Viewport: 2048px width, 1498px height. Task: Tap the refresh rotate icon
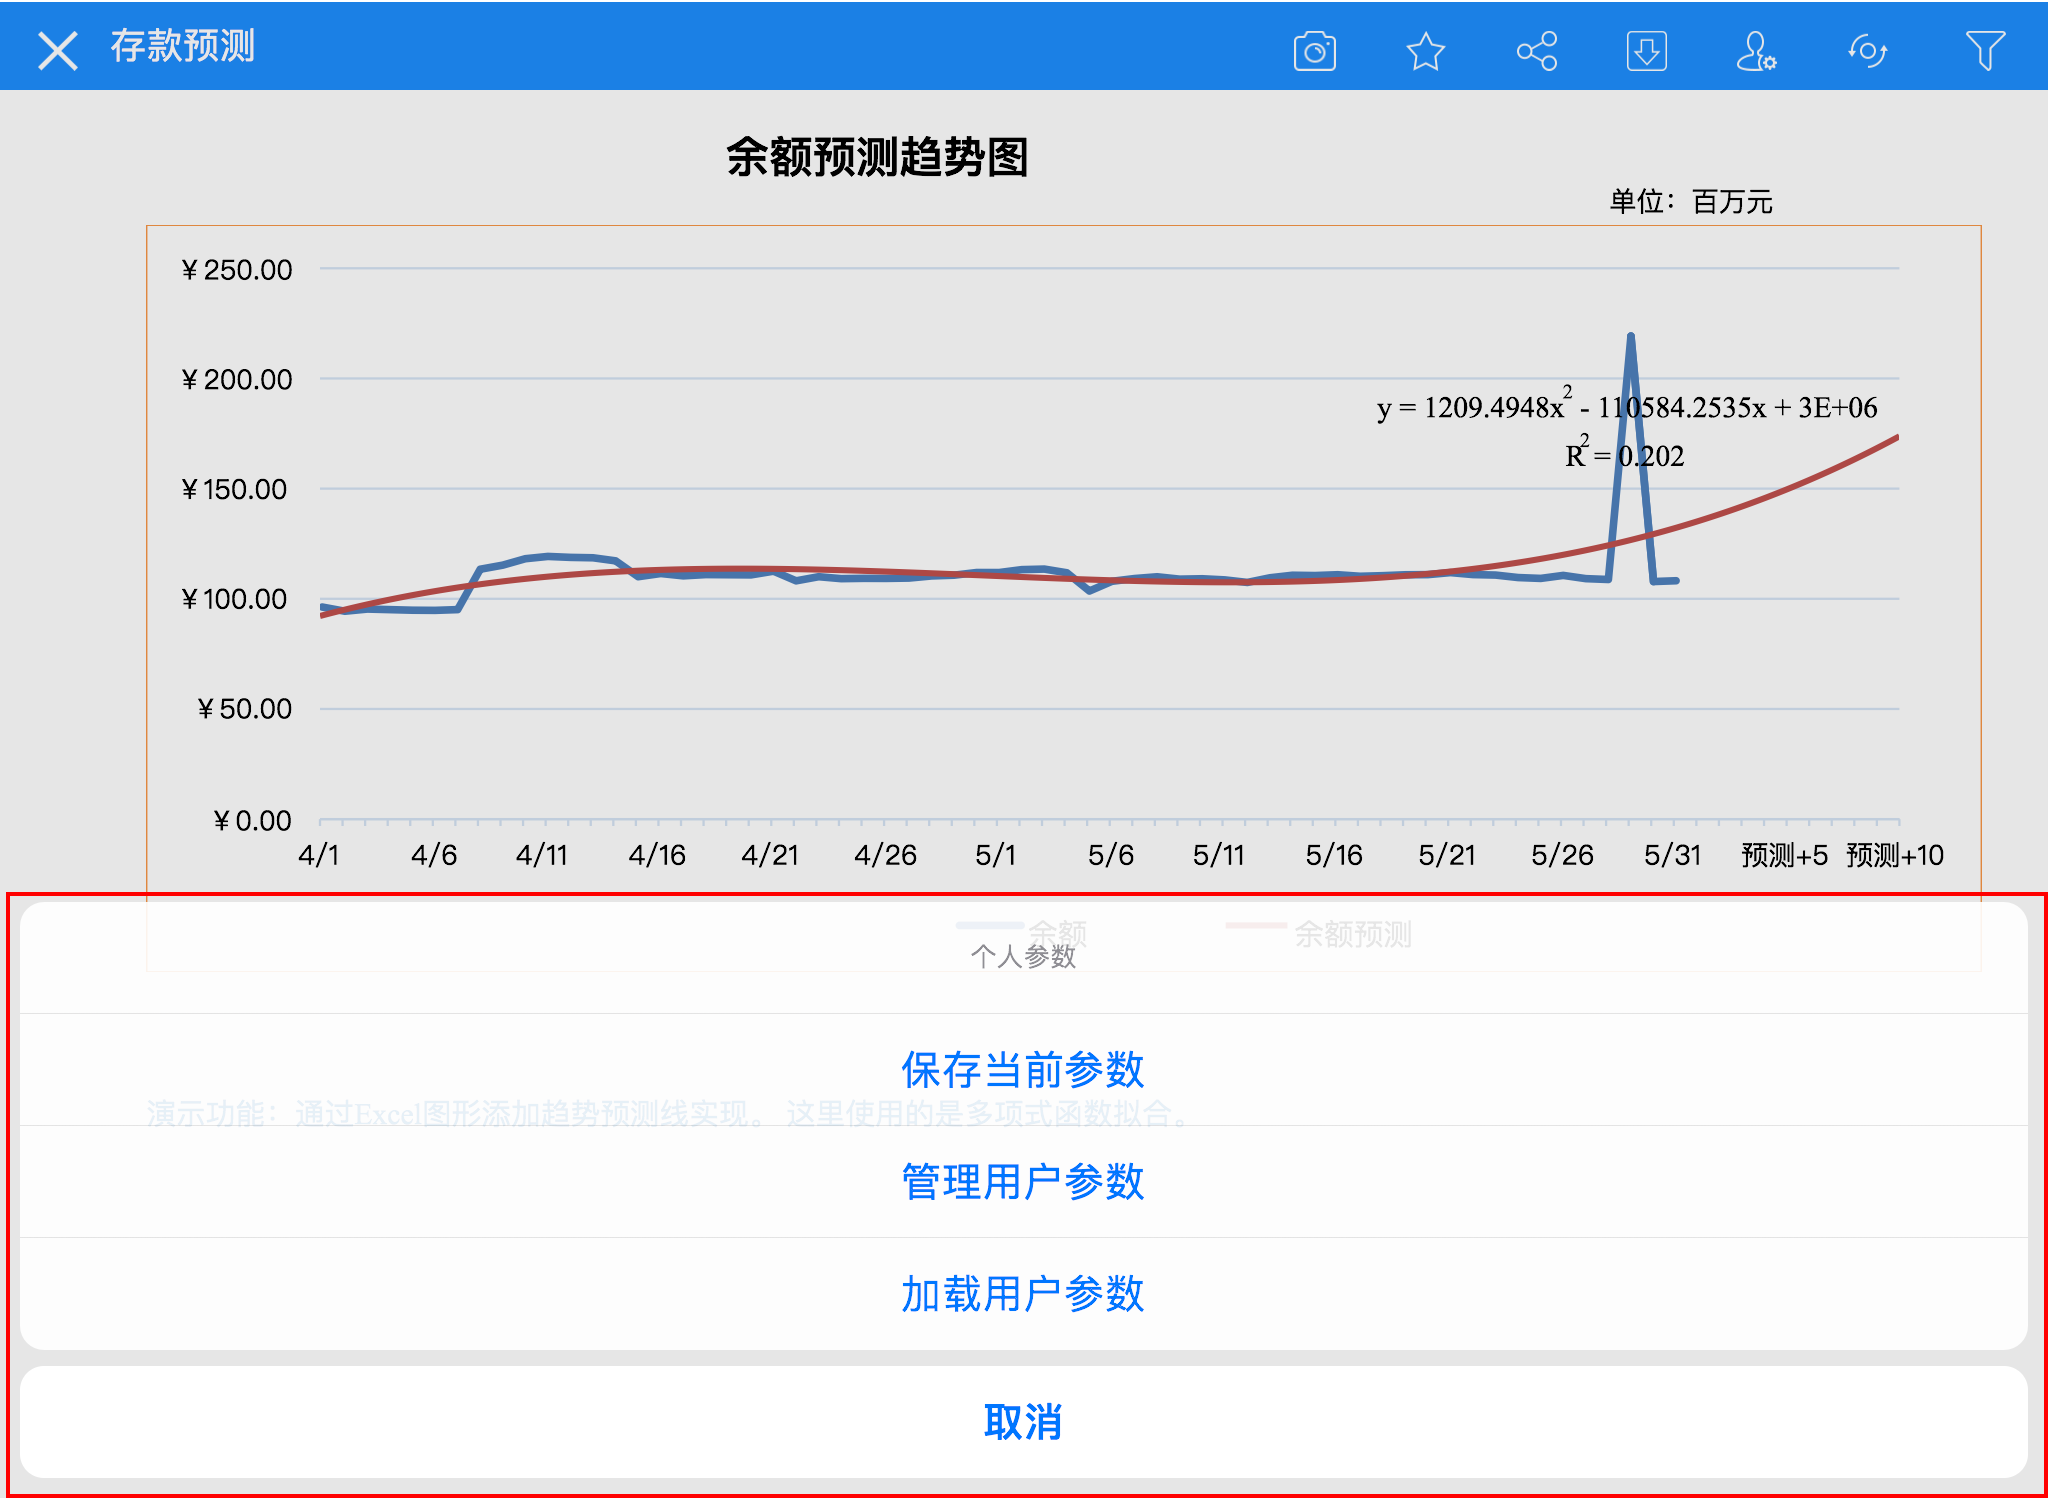point(1867,51)
